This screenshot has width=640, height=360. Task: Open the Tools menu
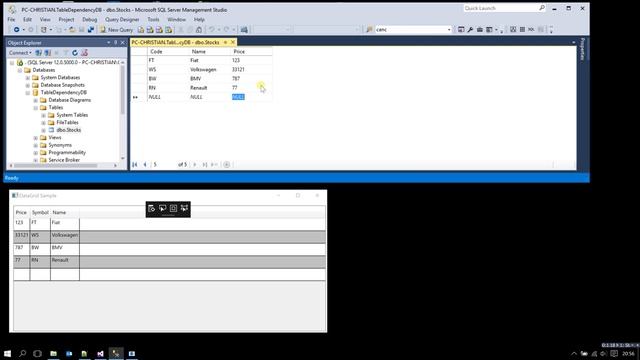pyautogui.click(x=153, y=19)
